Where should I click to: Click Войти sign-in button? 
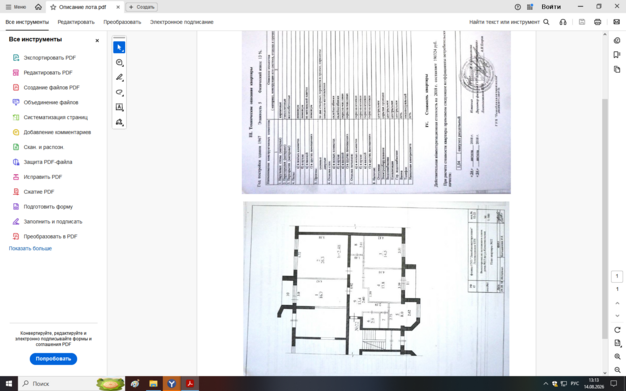551,7
